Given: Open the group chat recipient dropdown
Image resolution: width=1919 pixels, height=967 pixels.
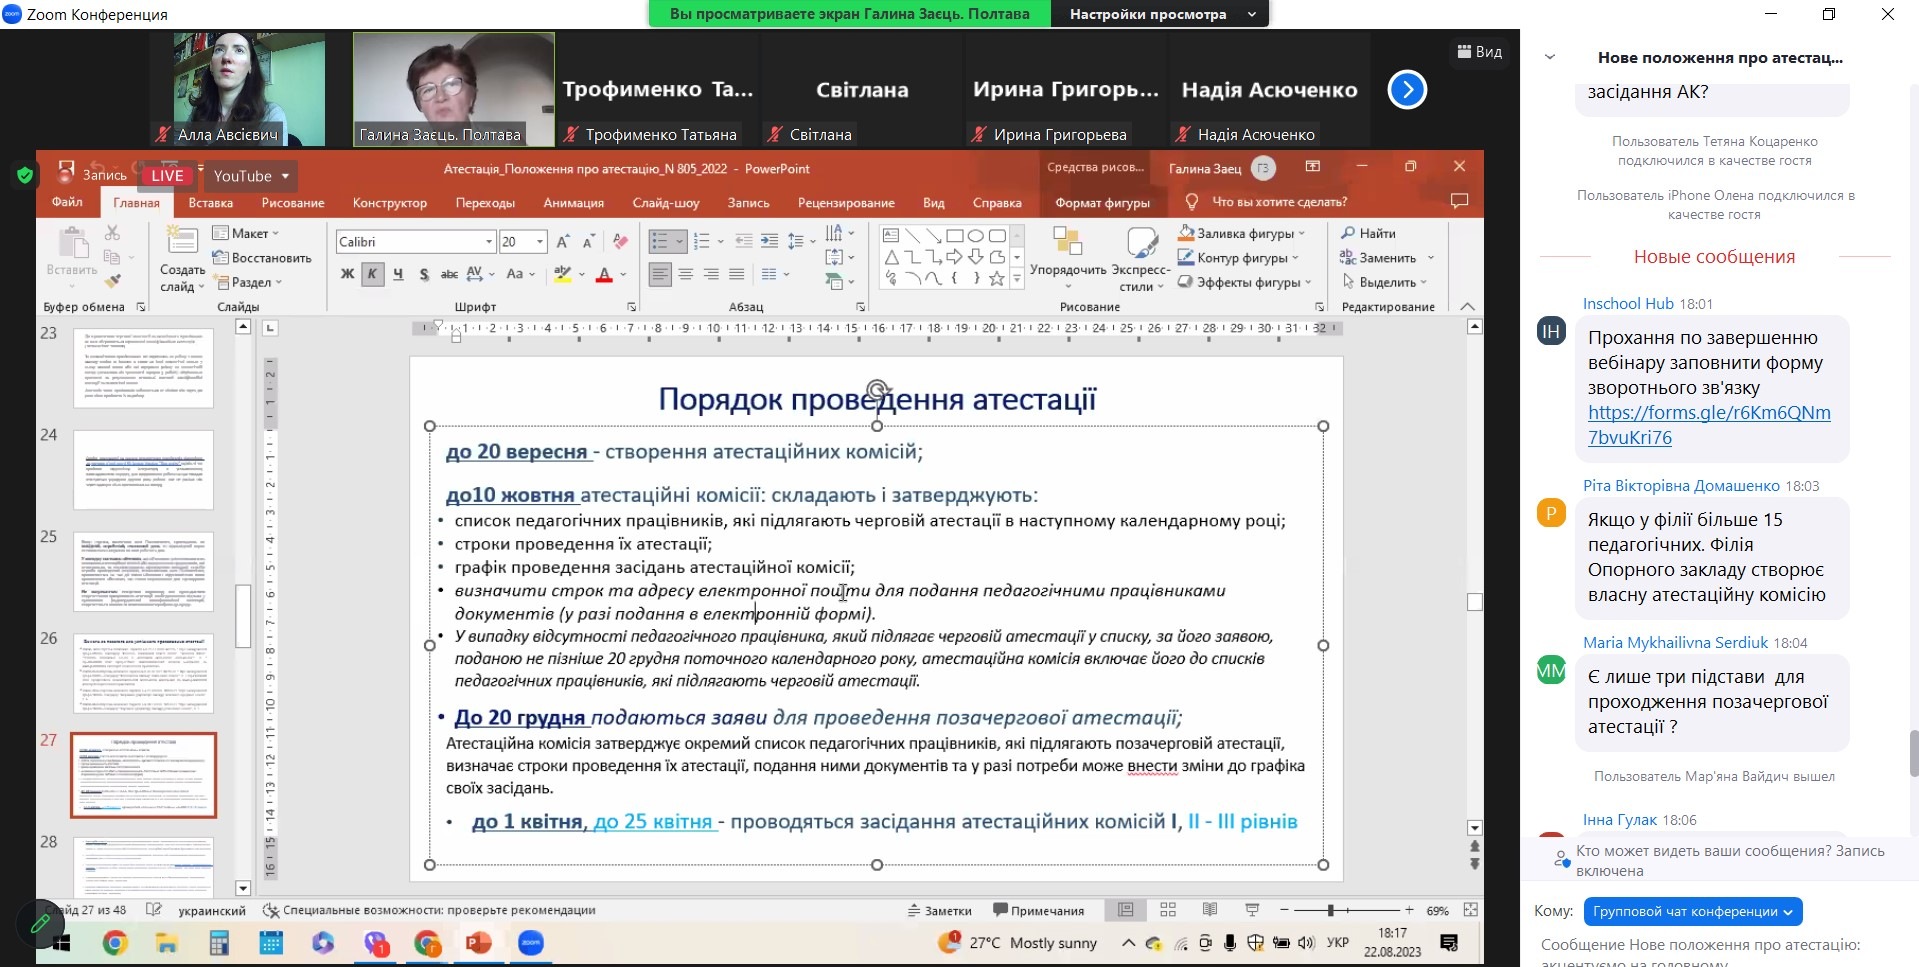Looking at the screenshot, I should point(1692,911).
